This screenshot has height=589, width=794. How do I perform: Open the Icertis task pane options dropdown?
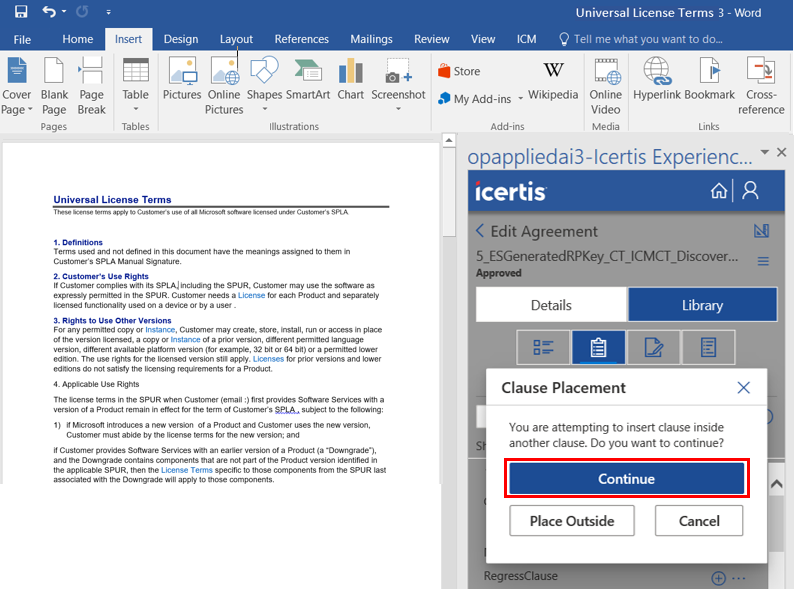(765, 152)
